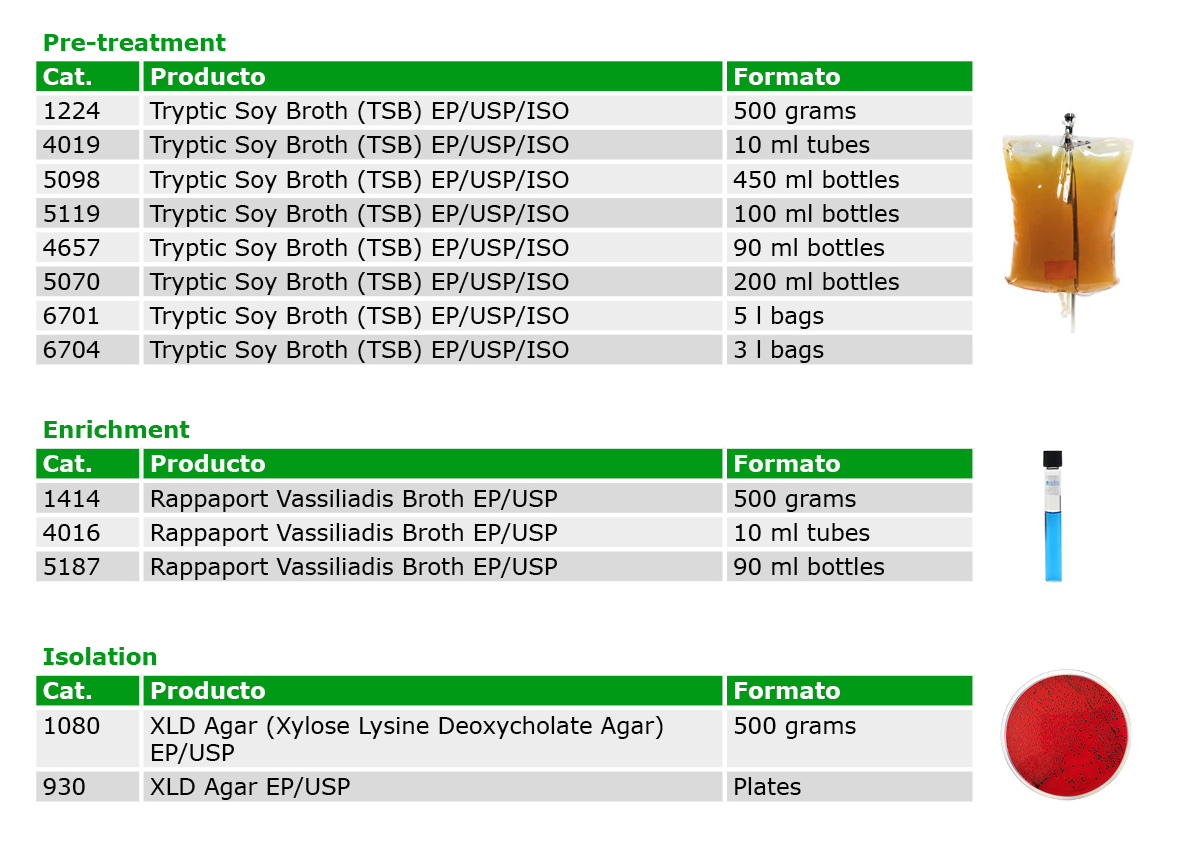Select the Pre-treatment section heading

pyautogui.click(x=134, y=42)
